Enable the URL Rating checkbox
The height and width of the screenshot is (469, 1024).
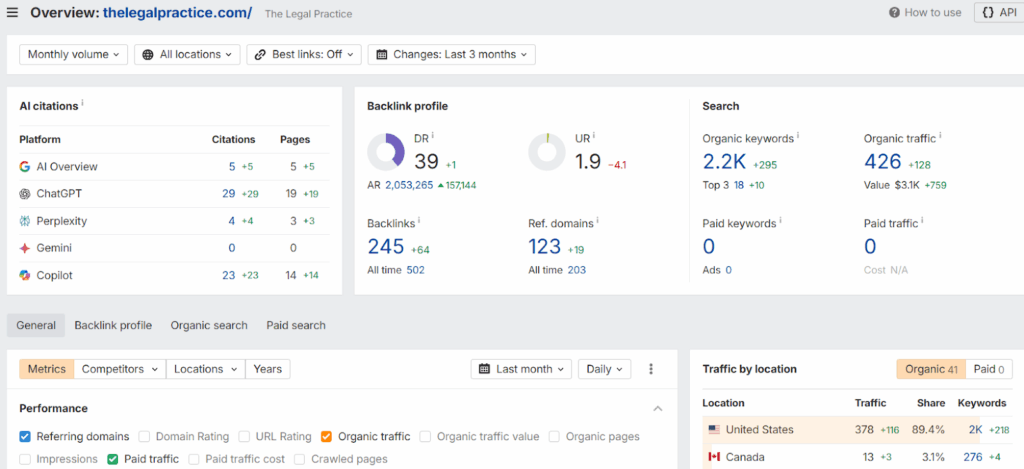click(244, 436)
